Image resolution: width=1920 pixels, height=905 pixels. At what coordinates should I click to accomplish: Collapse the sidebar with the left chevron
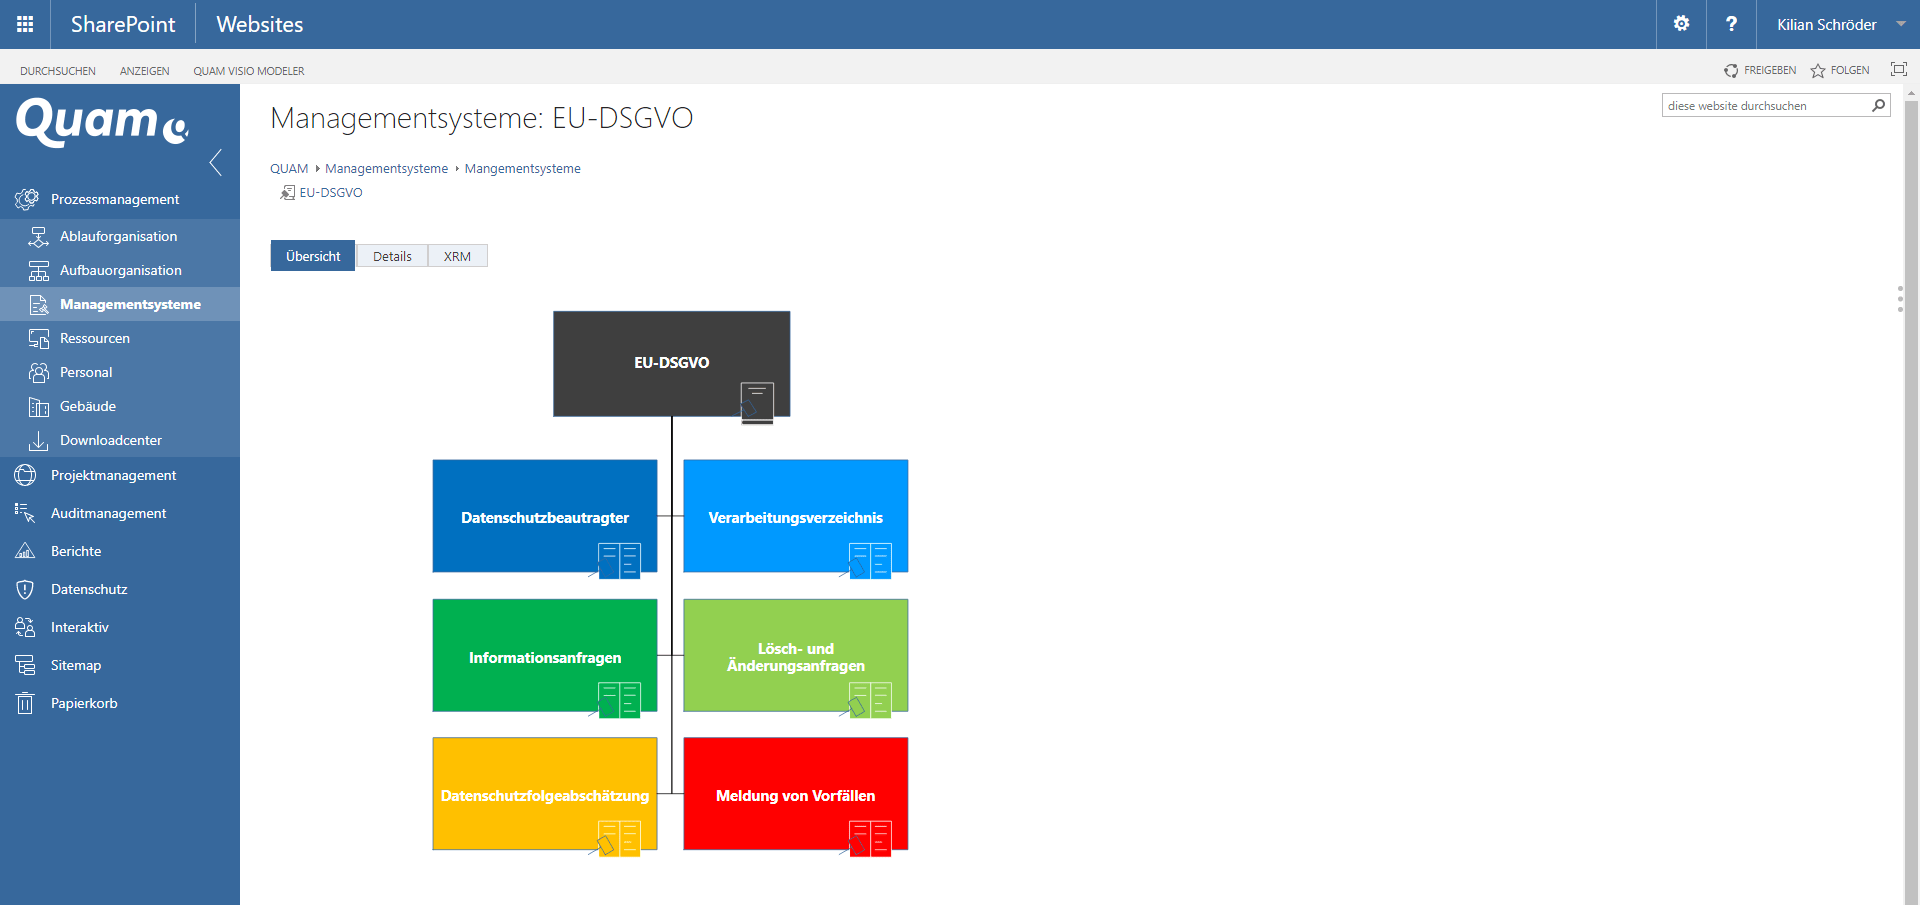pos(216,162)
